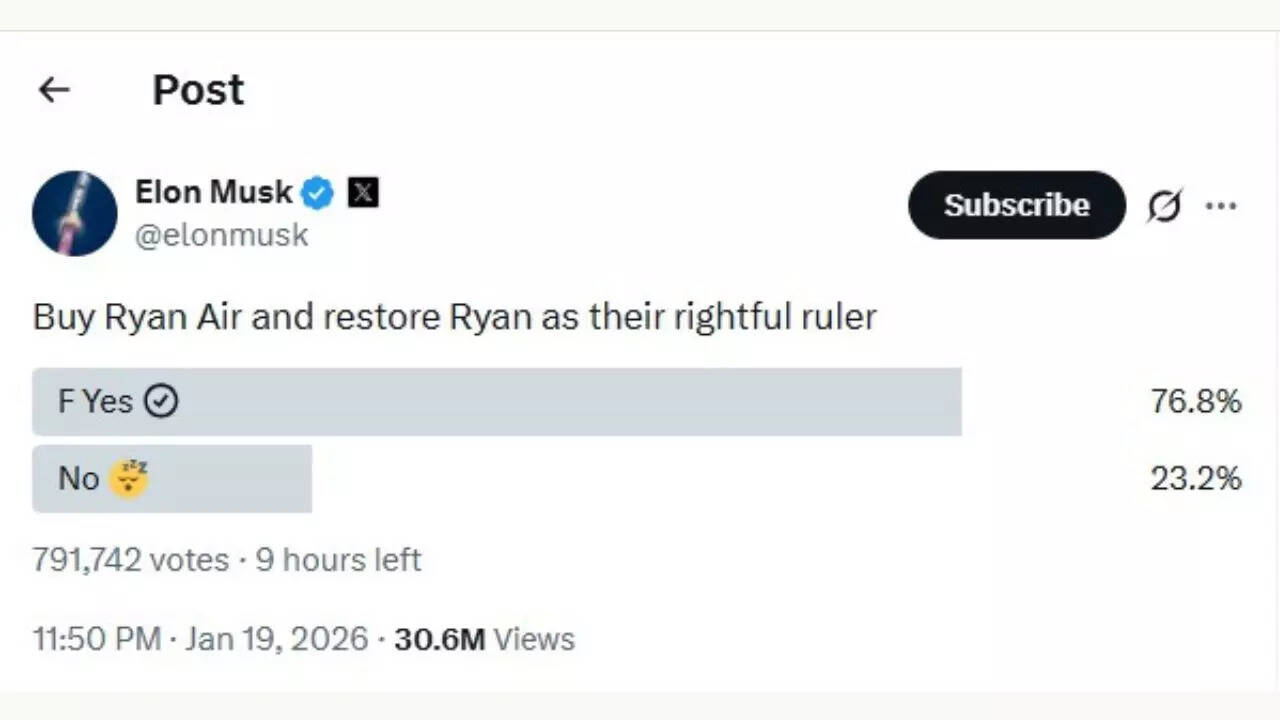Open Grok analysis for this post
The width and height of the screenshot is (1280, 720).
coord(1163,205)
